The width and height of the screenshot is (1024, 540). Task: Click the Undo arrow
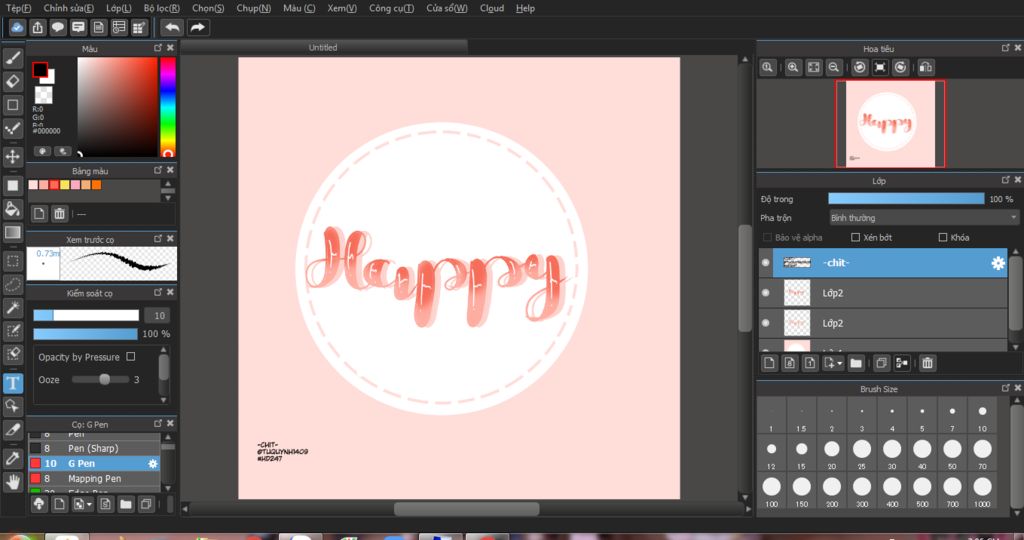pos(172,27)
